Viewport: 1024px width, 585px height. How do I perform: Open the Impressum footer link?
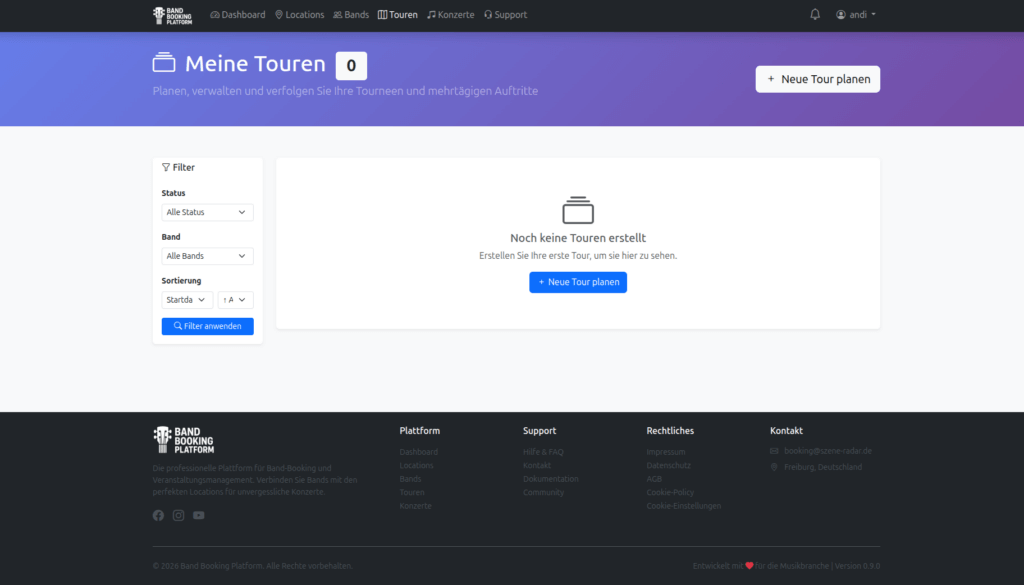(666, 452)
